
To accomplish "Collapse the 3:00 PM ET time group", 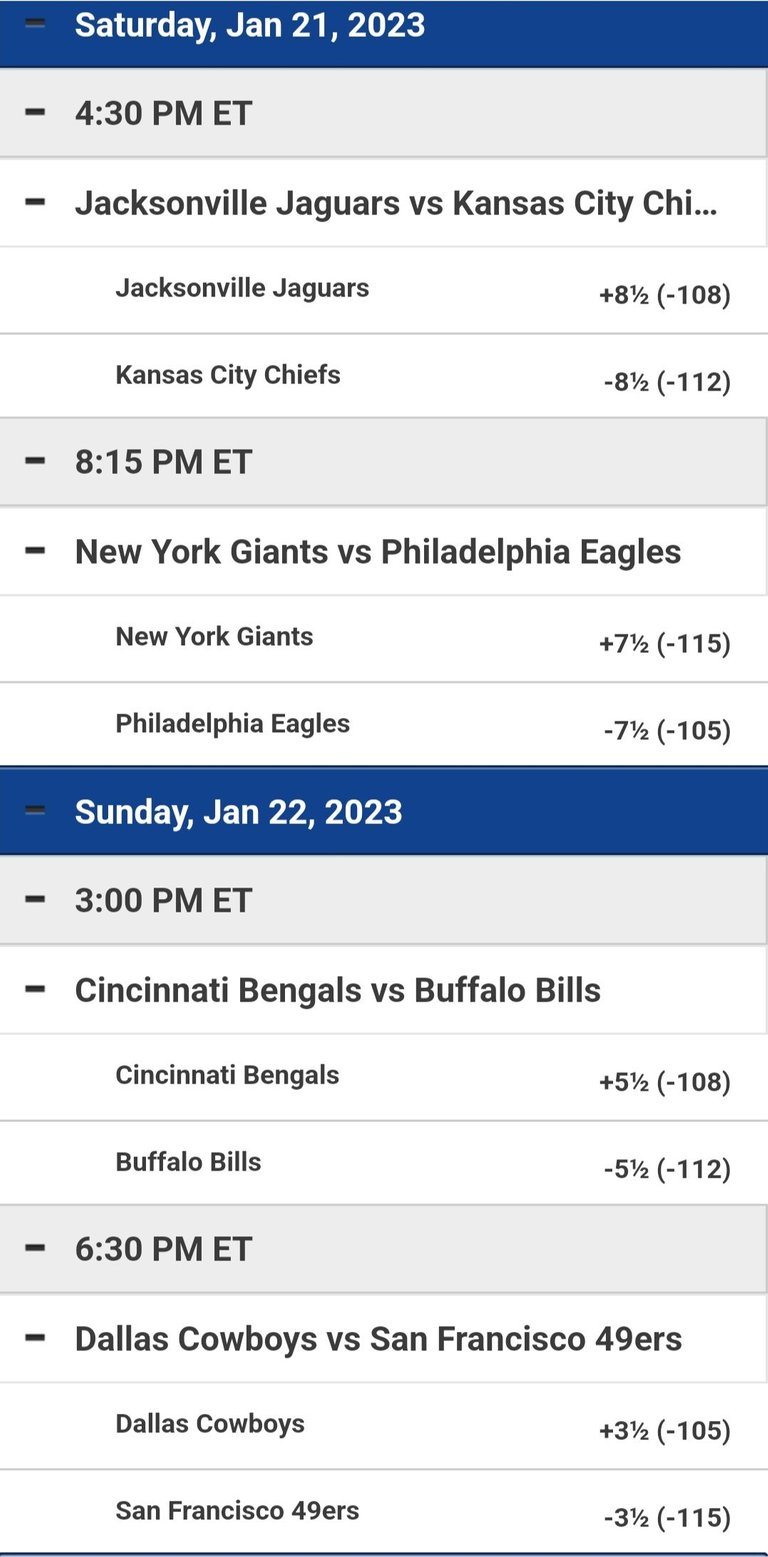I will [36, 899].
